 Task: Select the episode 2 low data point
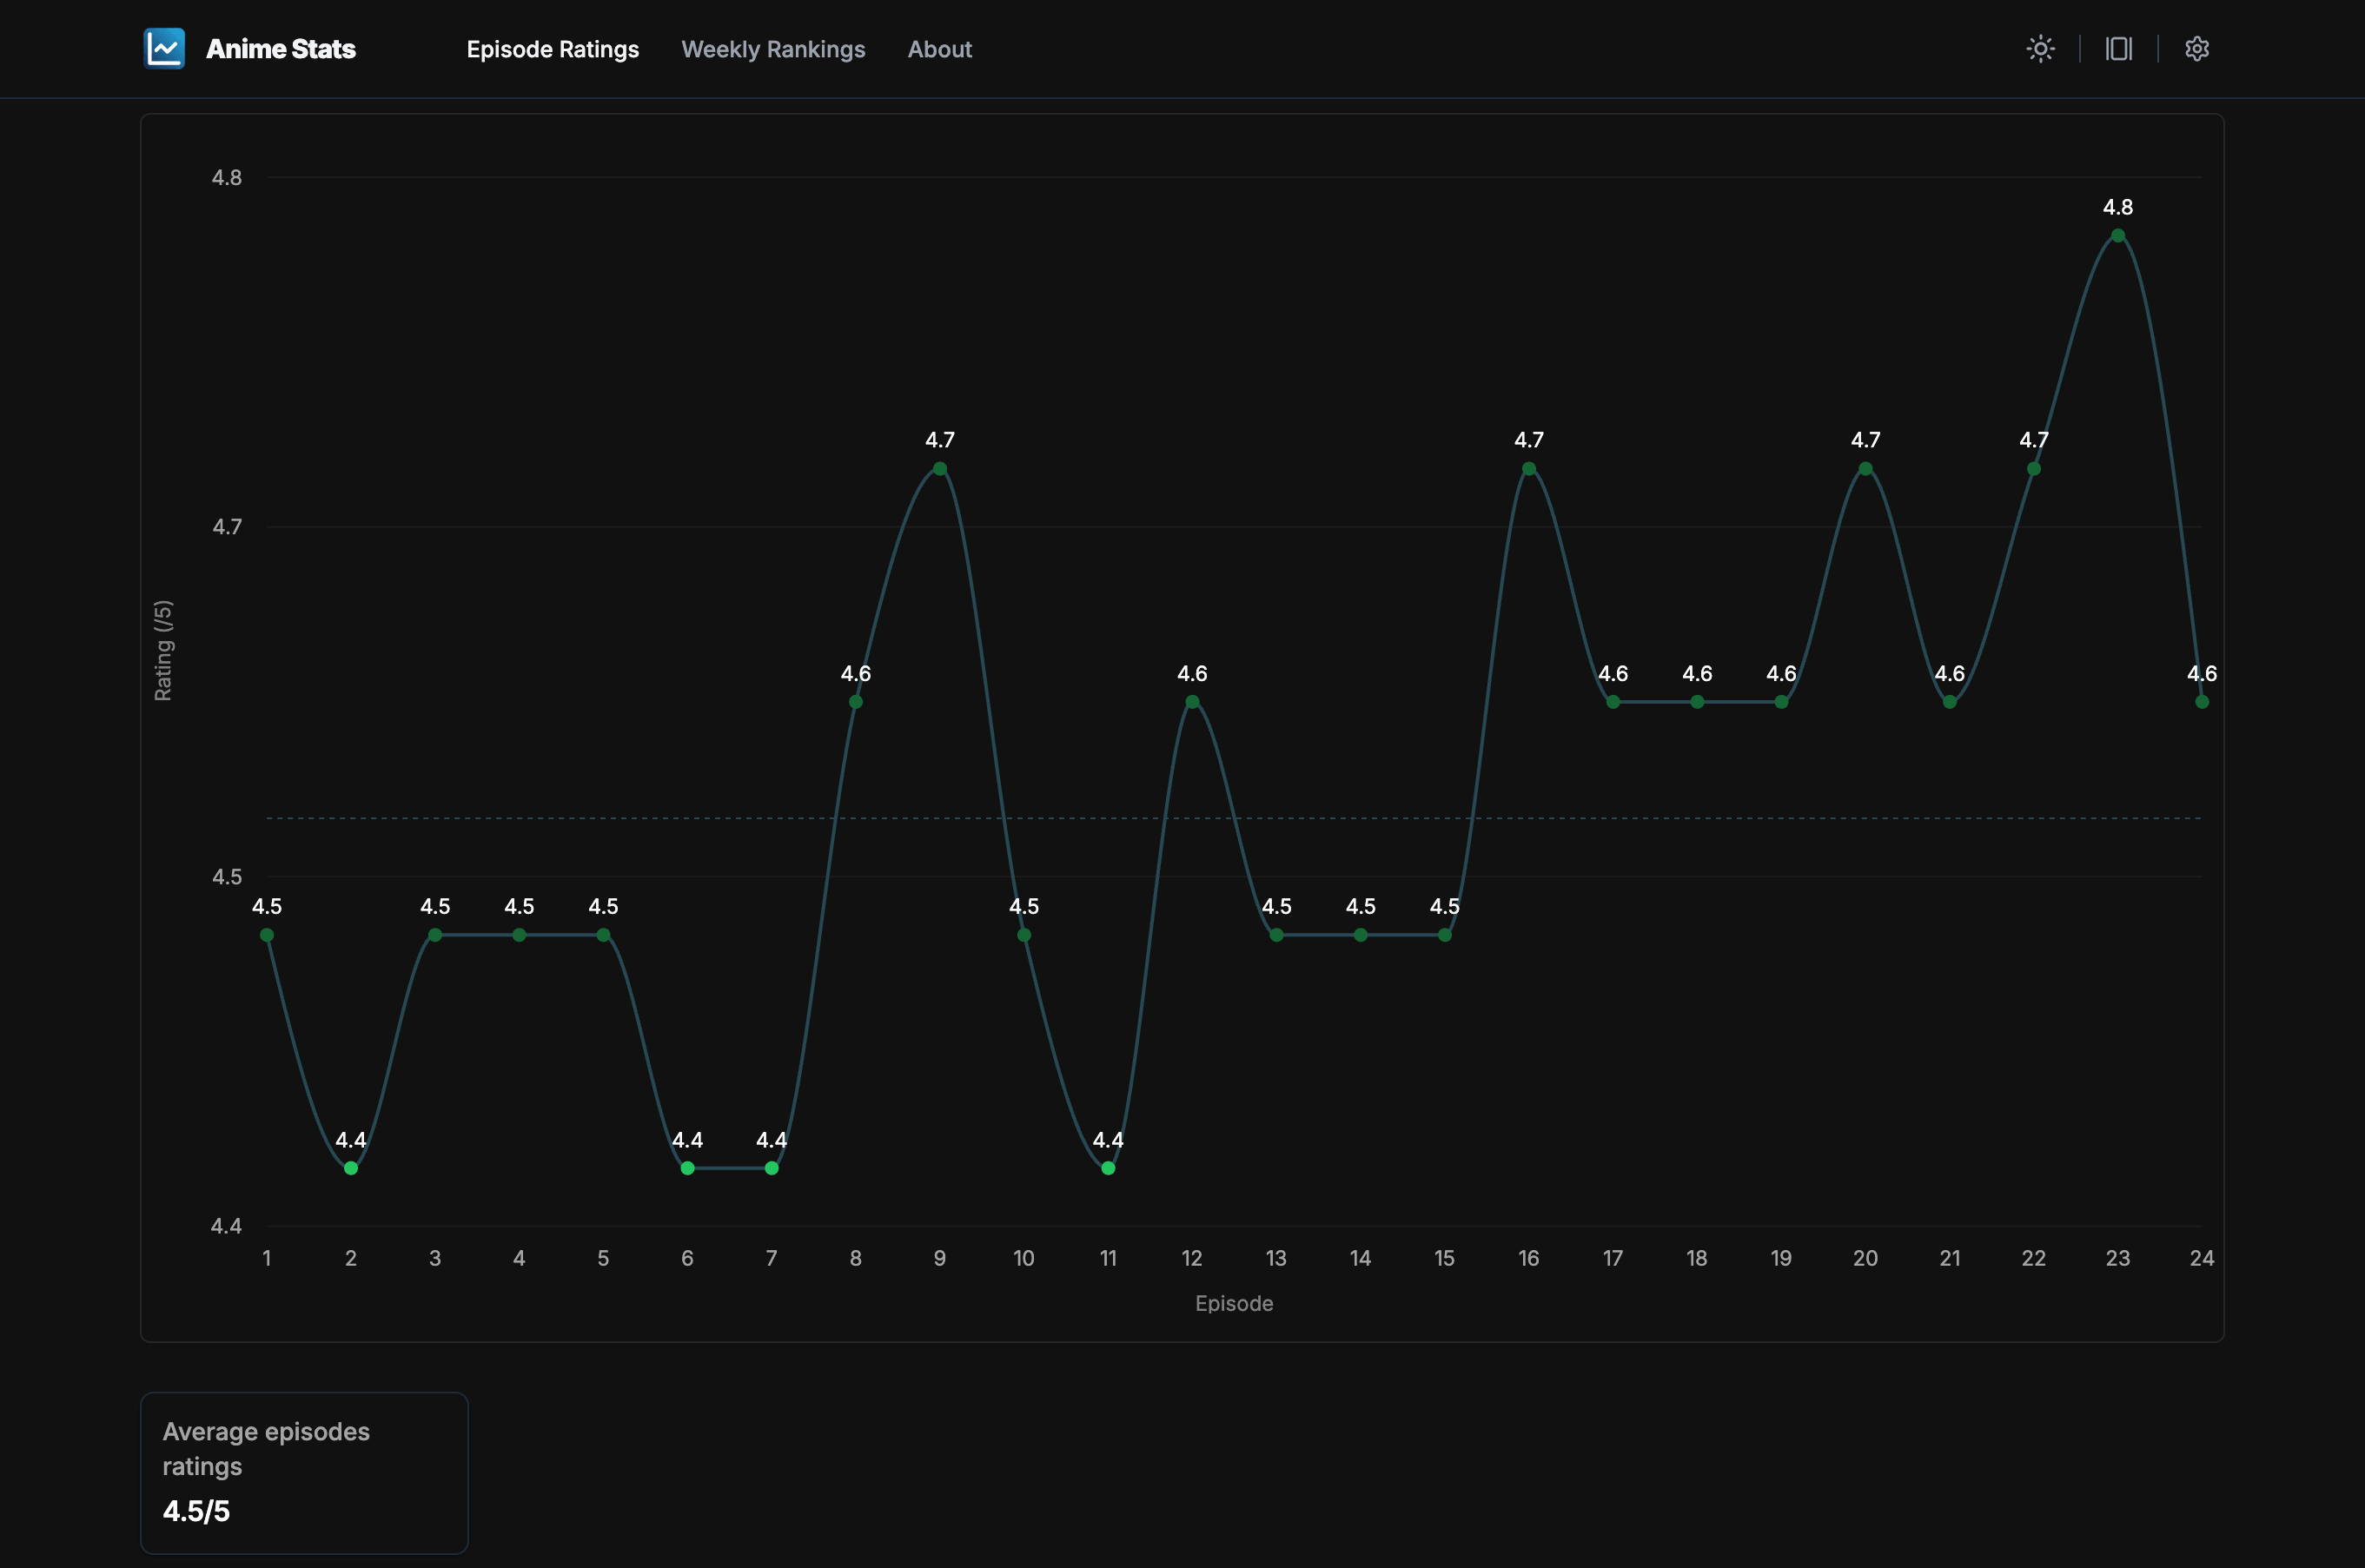[351, 1168]
